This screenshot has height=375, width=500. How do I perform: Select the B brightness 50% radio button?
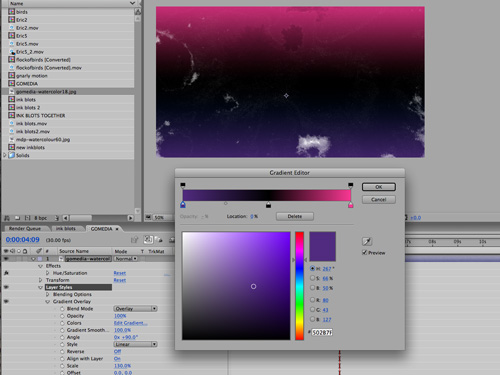click(312, 287)
